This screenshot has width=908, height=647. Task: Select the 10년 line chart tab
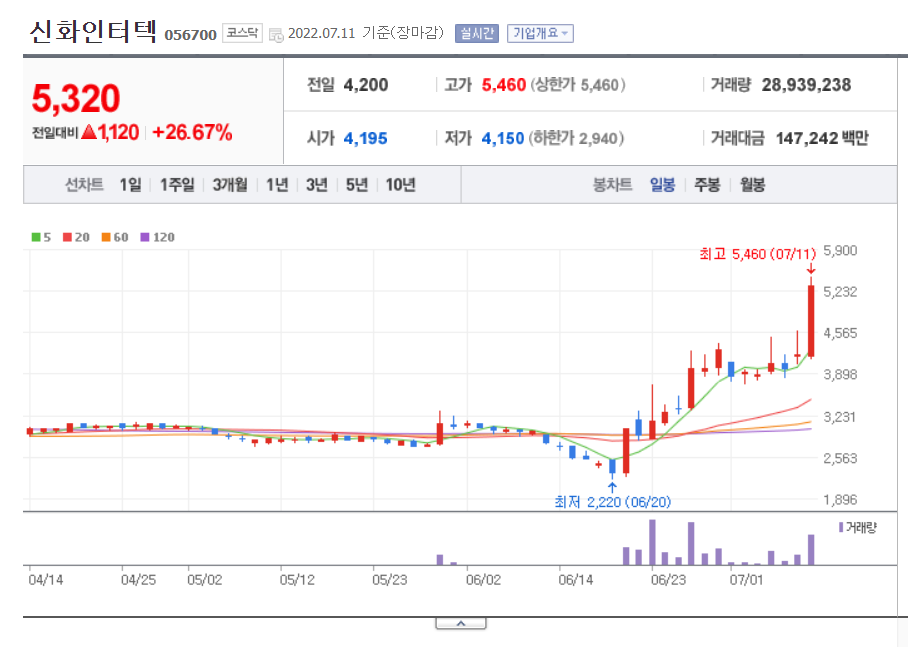400,185
